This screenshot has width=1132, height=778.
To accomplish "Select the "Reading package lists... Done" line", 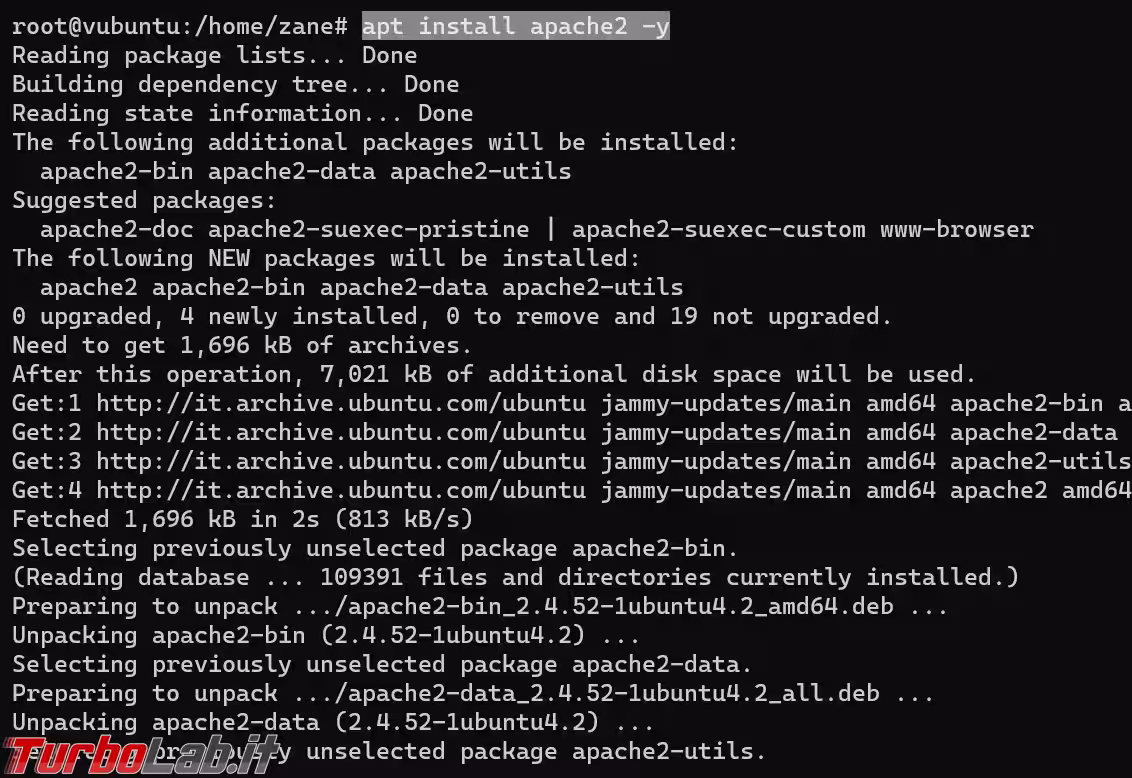I will (x=214, y=55).
